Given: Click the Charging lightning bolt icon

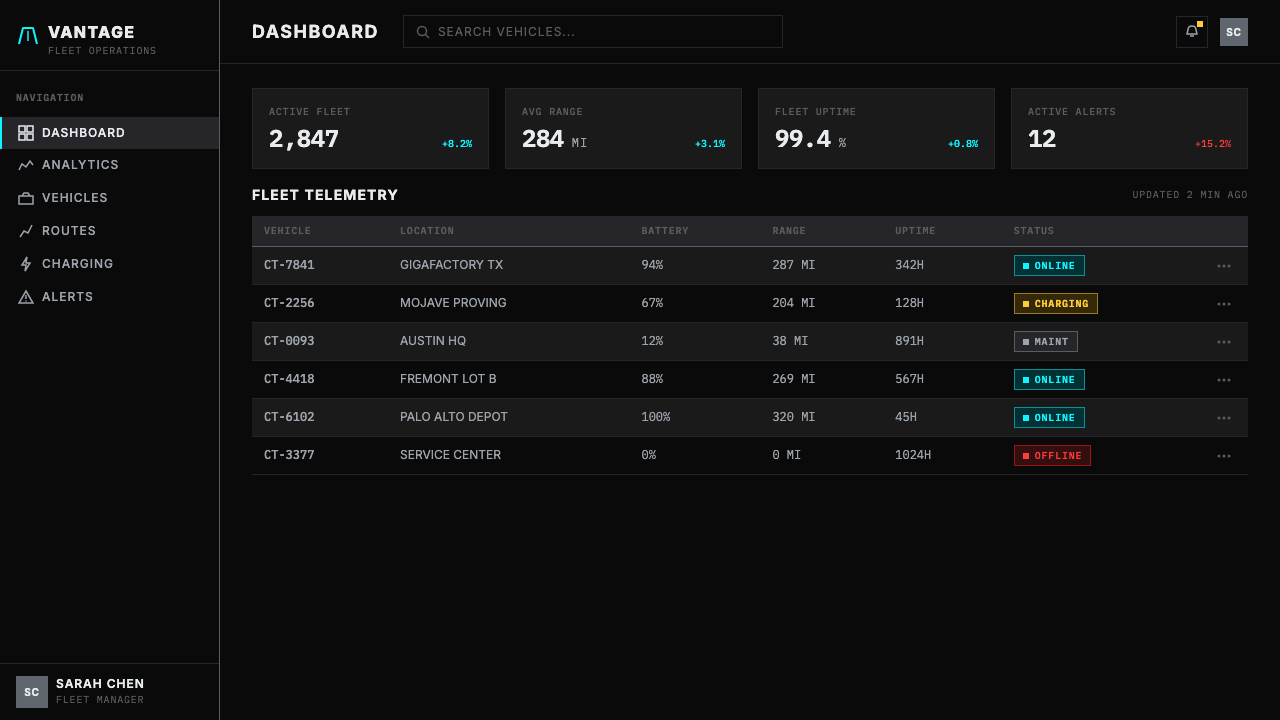Looking at the screenshot, I should coord(26,264).
